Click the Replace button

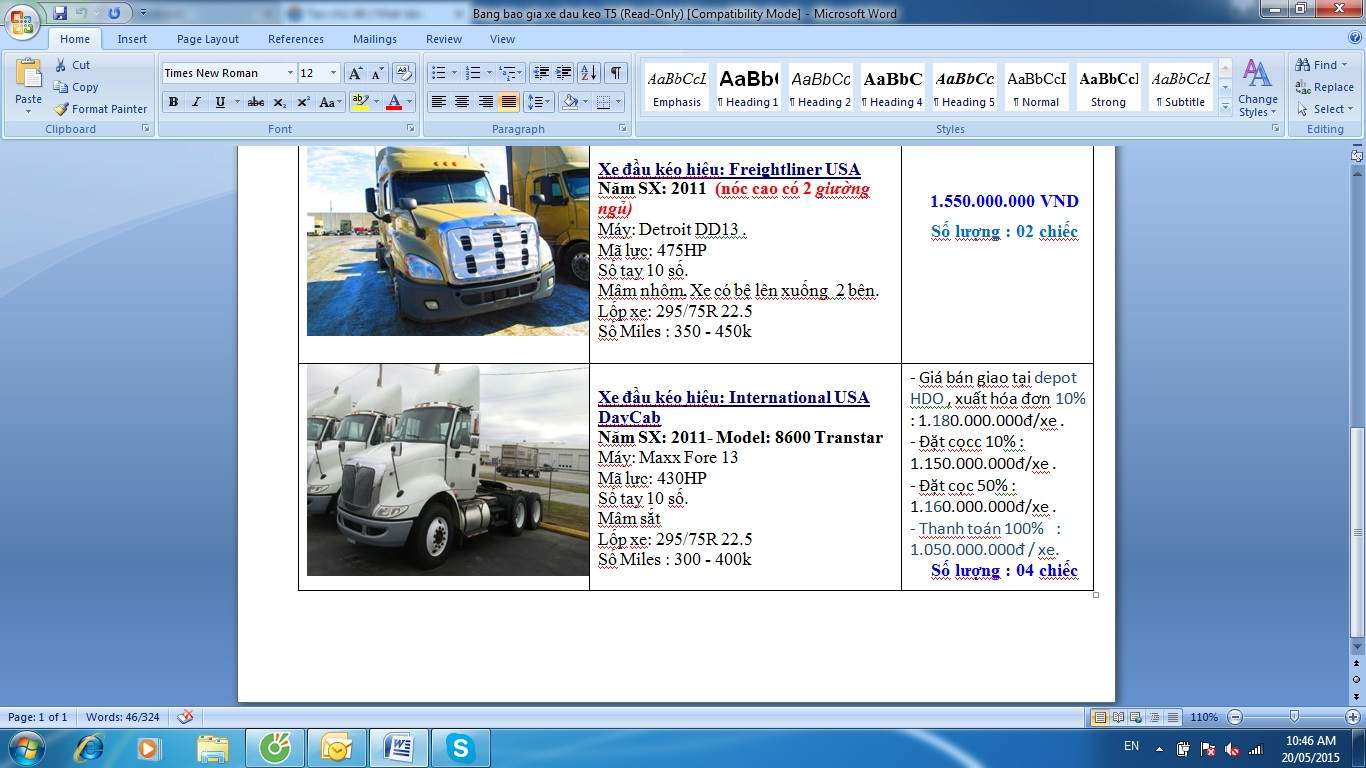click(1324, 87)
